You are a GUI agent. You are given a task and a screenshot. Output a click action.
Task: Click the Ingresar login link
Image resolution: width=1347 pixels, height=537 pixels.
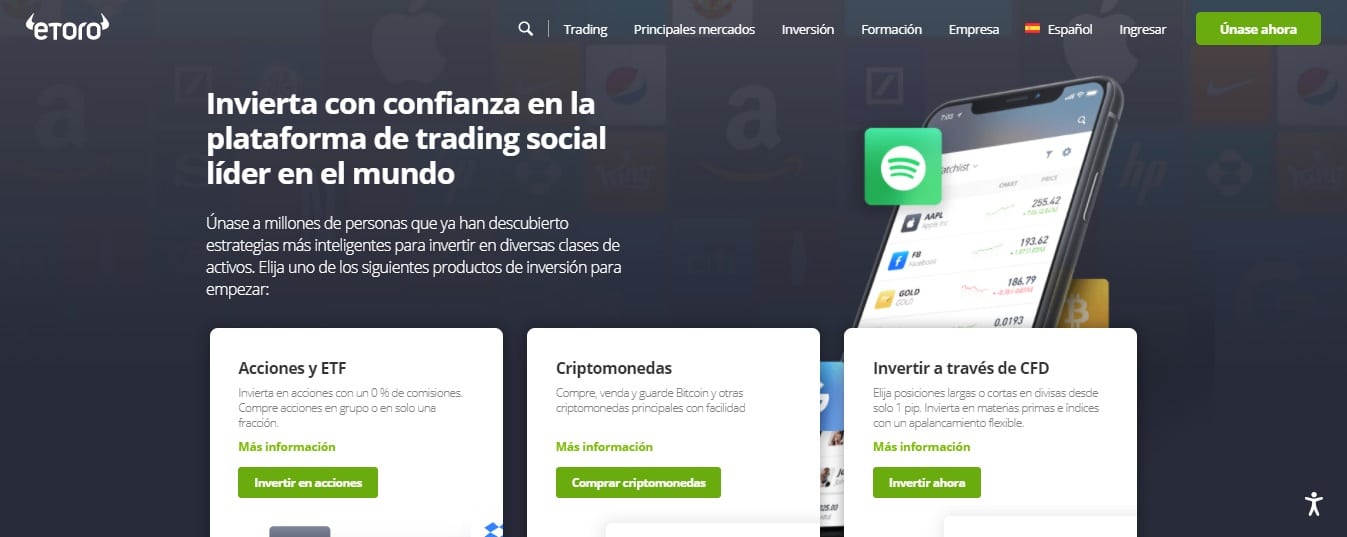point(1142,29)
